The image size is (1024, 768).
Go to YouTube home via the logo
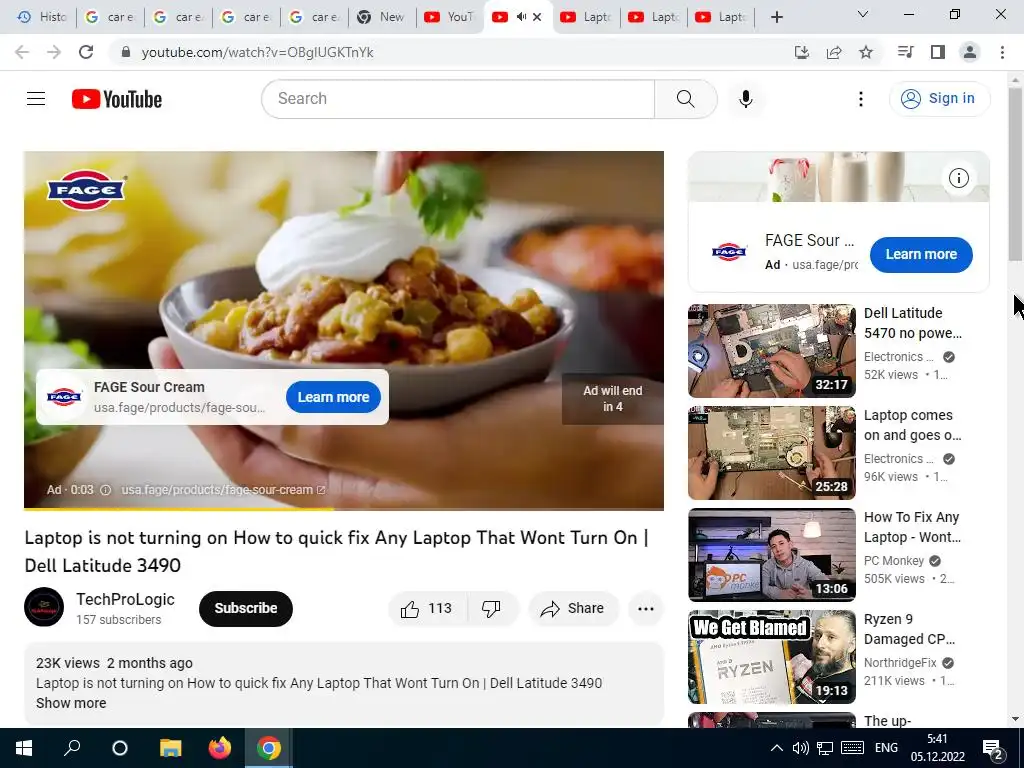(117, 99)
